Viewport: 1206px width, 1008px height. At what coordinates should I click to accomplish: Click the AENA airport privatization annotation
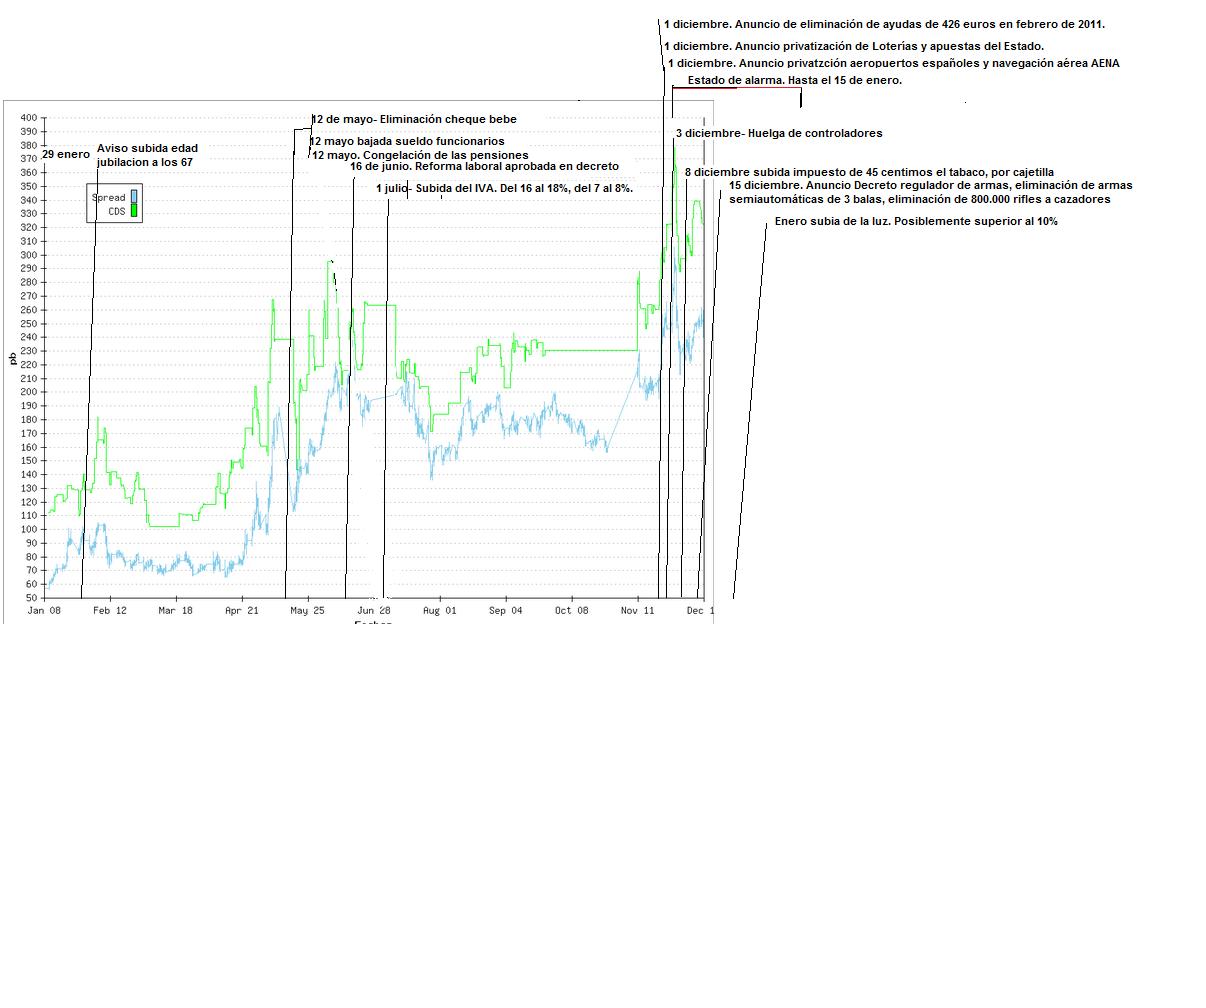pos(894,63)
